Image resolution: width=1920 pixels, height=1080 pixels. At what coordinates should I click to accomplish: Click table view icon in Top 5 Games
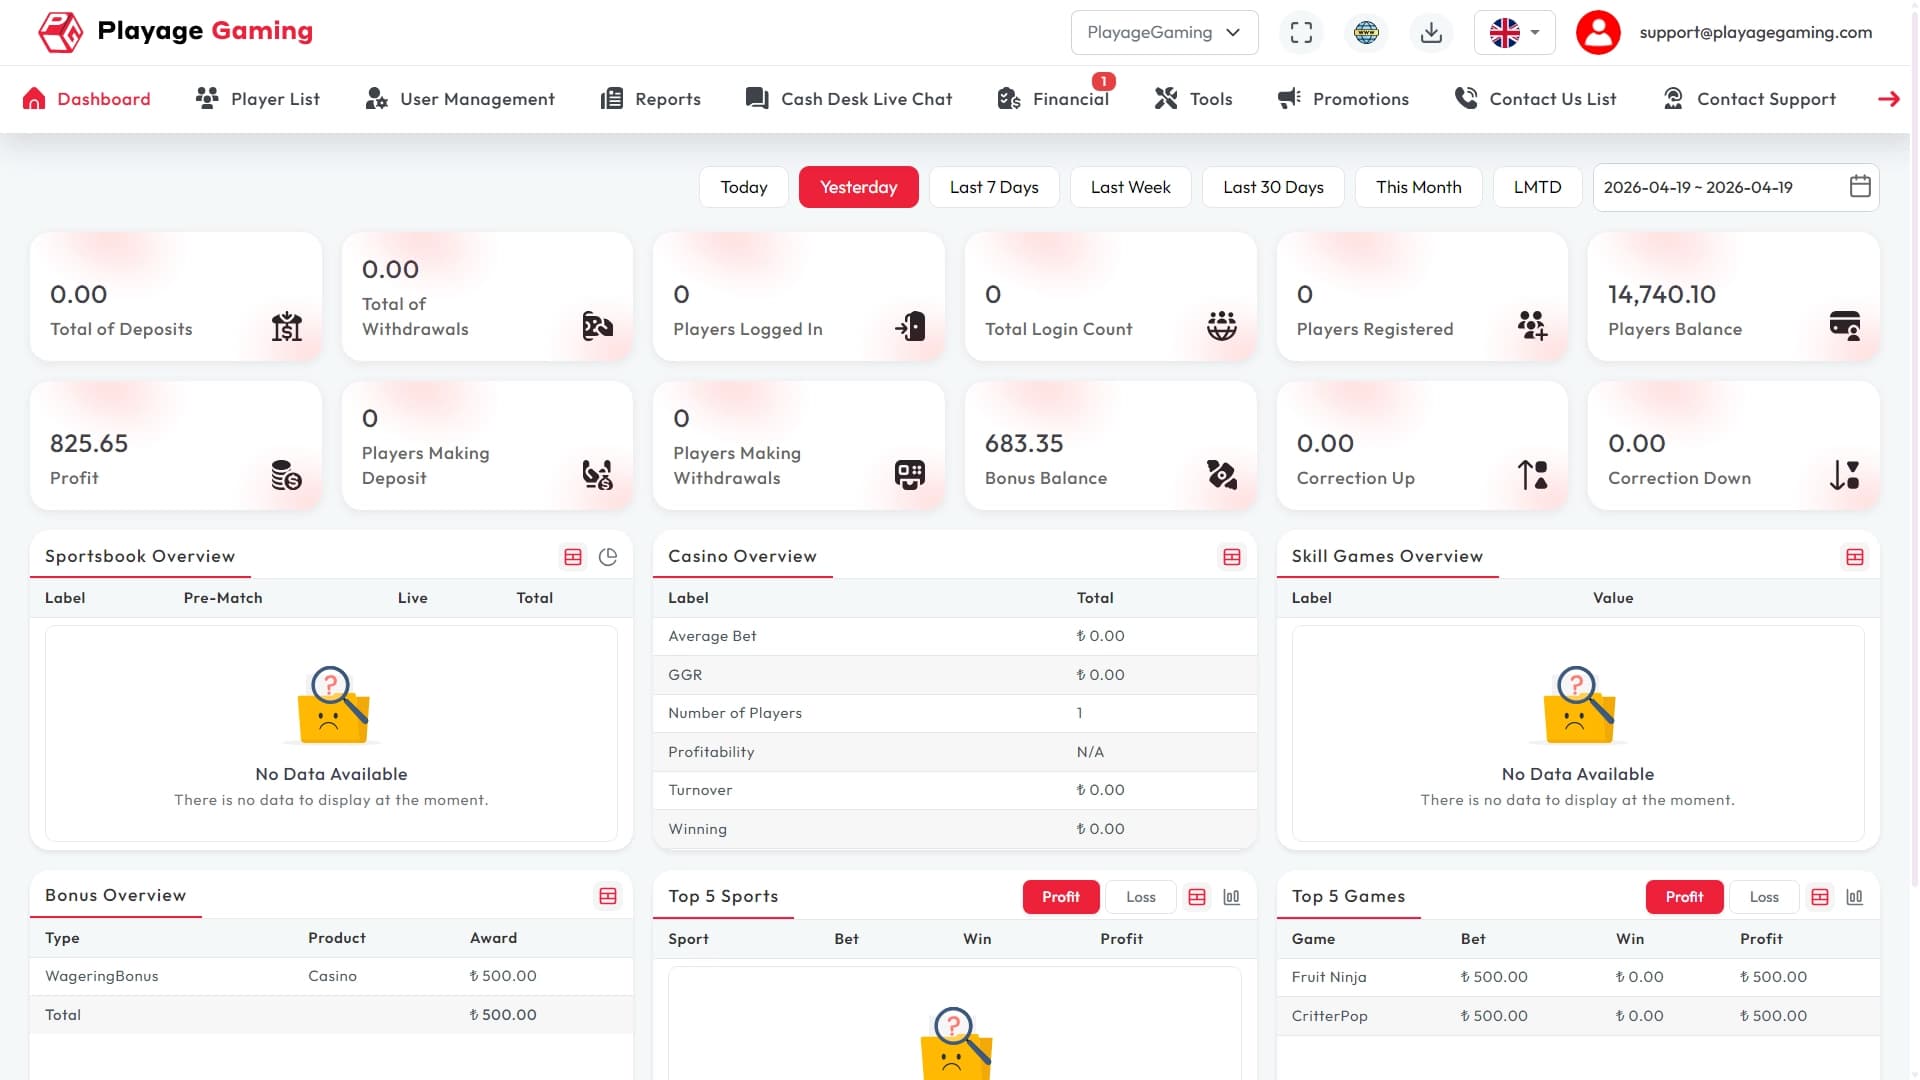(x=1820, y=897)
